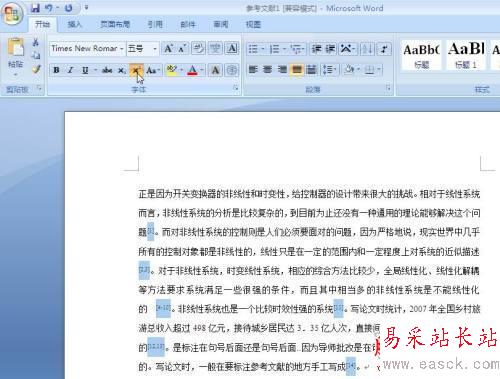Apply the 标题 1 style from gallery
500x379 pixels.
click(x=466, y=55)
